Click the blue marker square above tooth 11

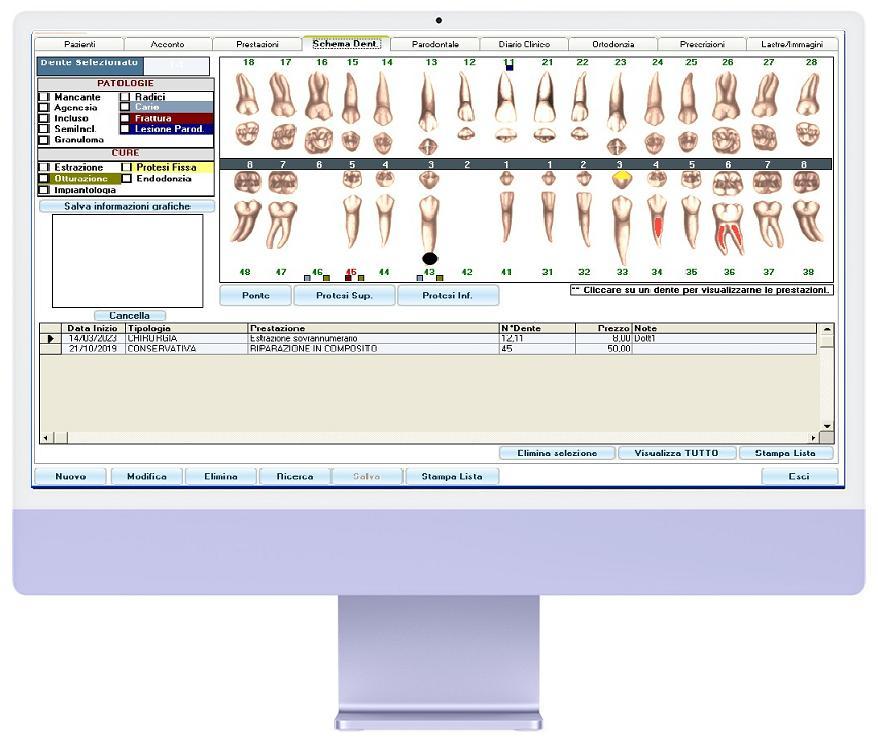[x=509, y=68]
